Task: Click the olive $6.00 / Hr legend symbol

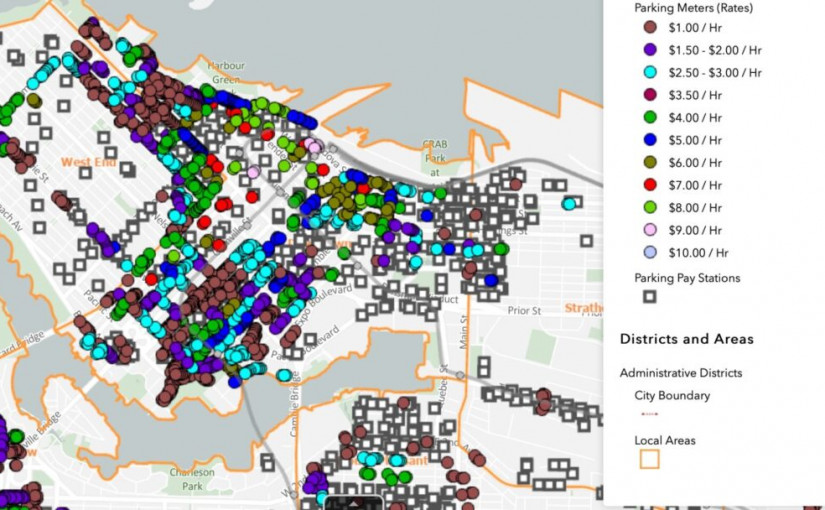Action: pos(650,163)
